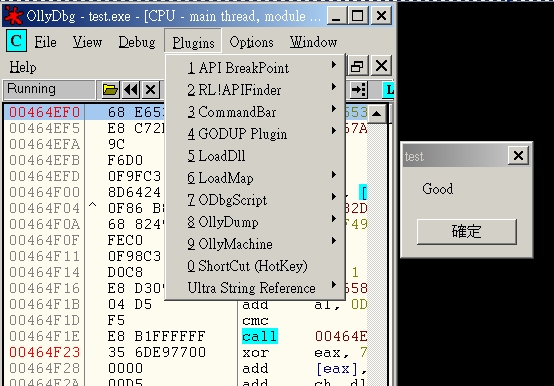Click the hex bytes E8 B1FFFFFF
Image resolution: width=554 pixels, height=386 pixels.
[x=157, y=336]
